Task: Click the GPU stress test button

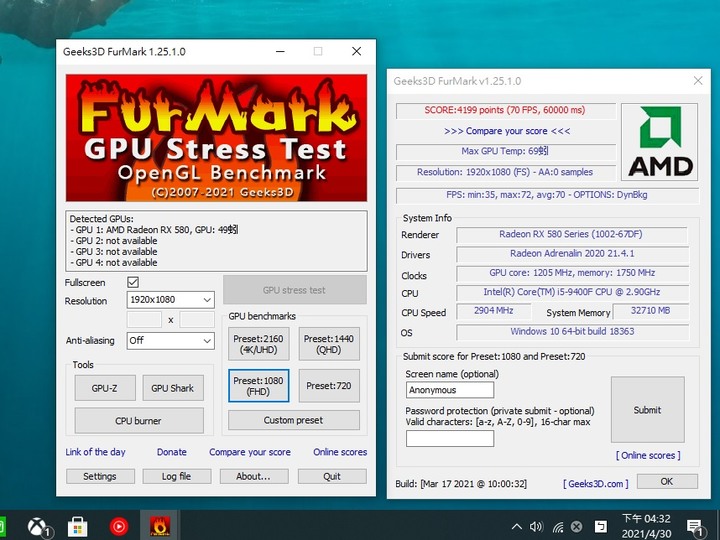Action: coord(294,290)
